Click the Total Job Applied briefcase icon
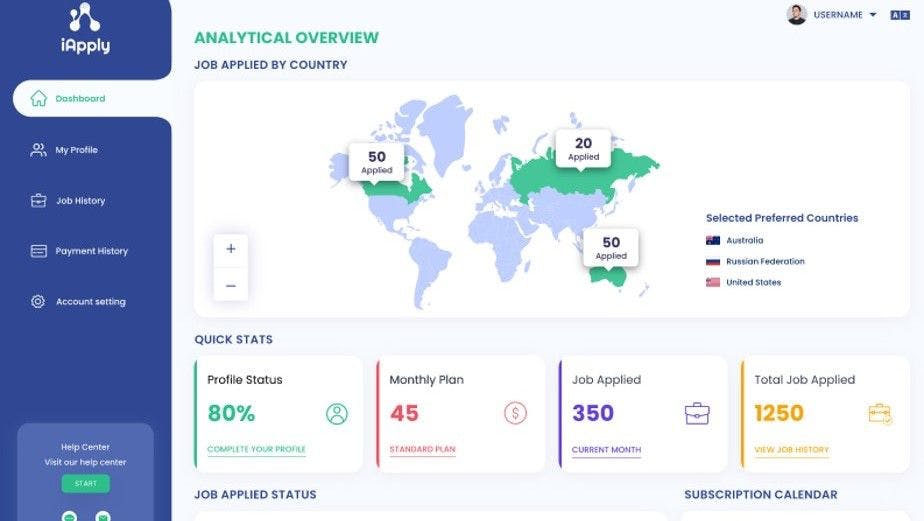The width and height of the screenshot is (924, 521). click(880, 413)
